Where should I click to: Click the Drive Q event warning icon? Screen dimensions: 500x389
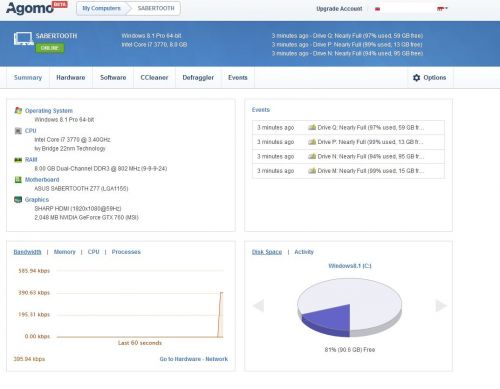(312, 127)
